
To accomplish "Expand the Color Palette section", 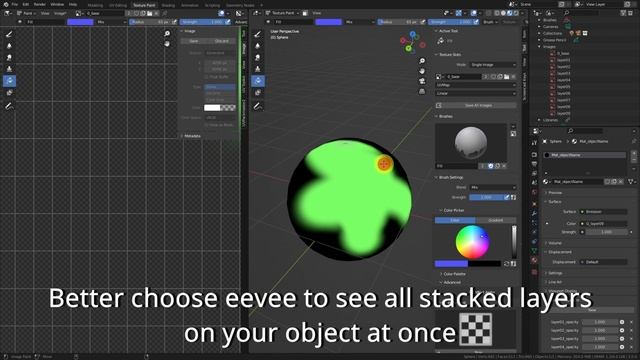I will click(x=453, y=274).
